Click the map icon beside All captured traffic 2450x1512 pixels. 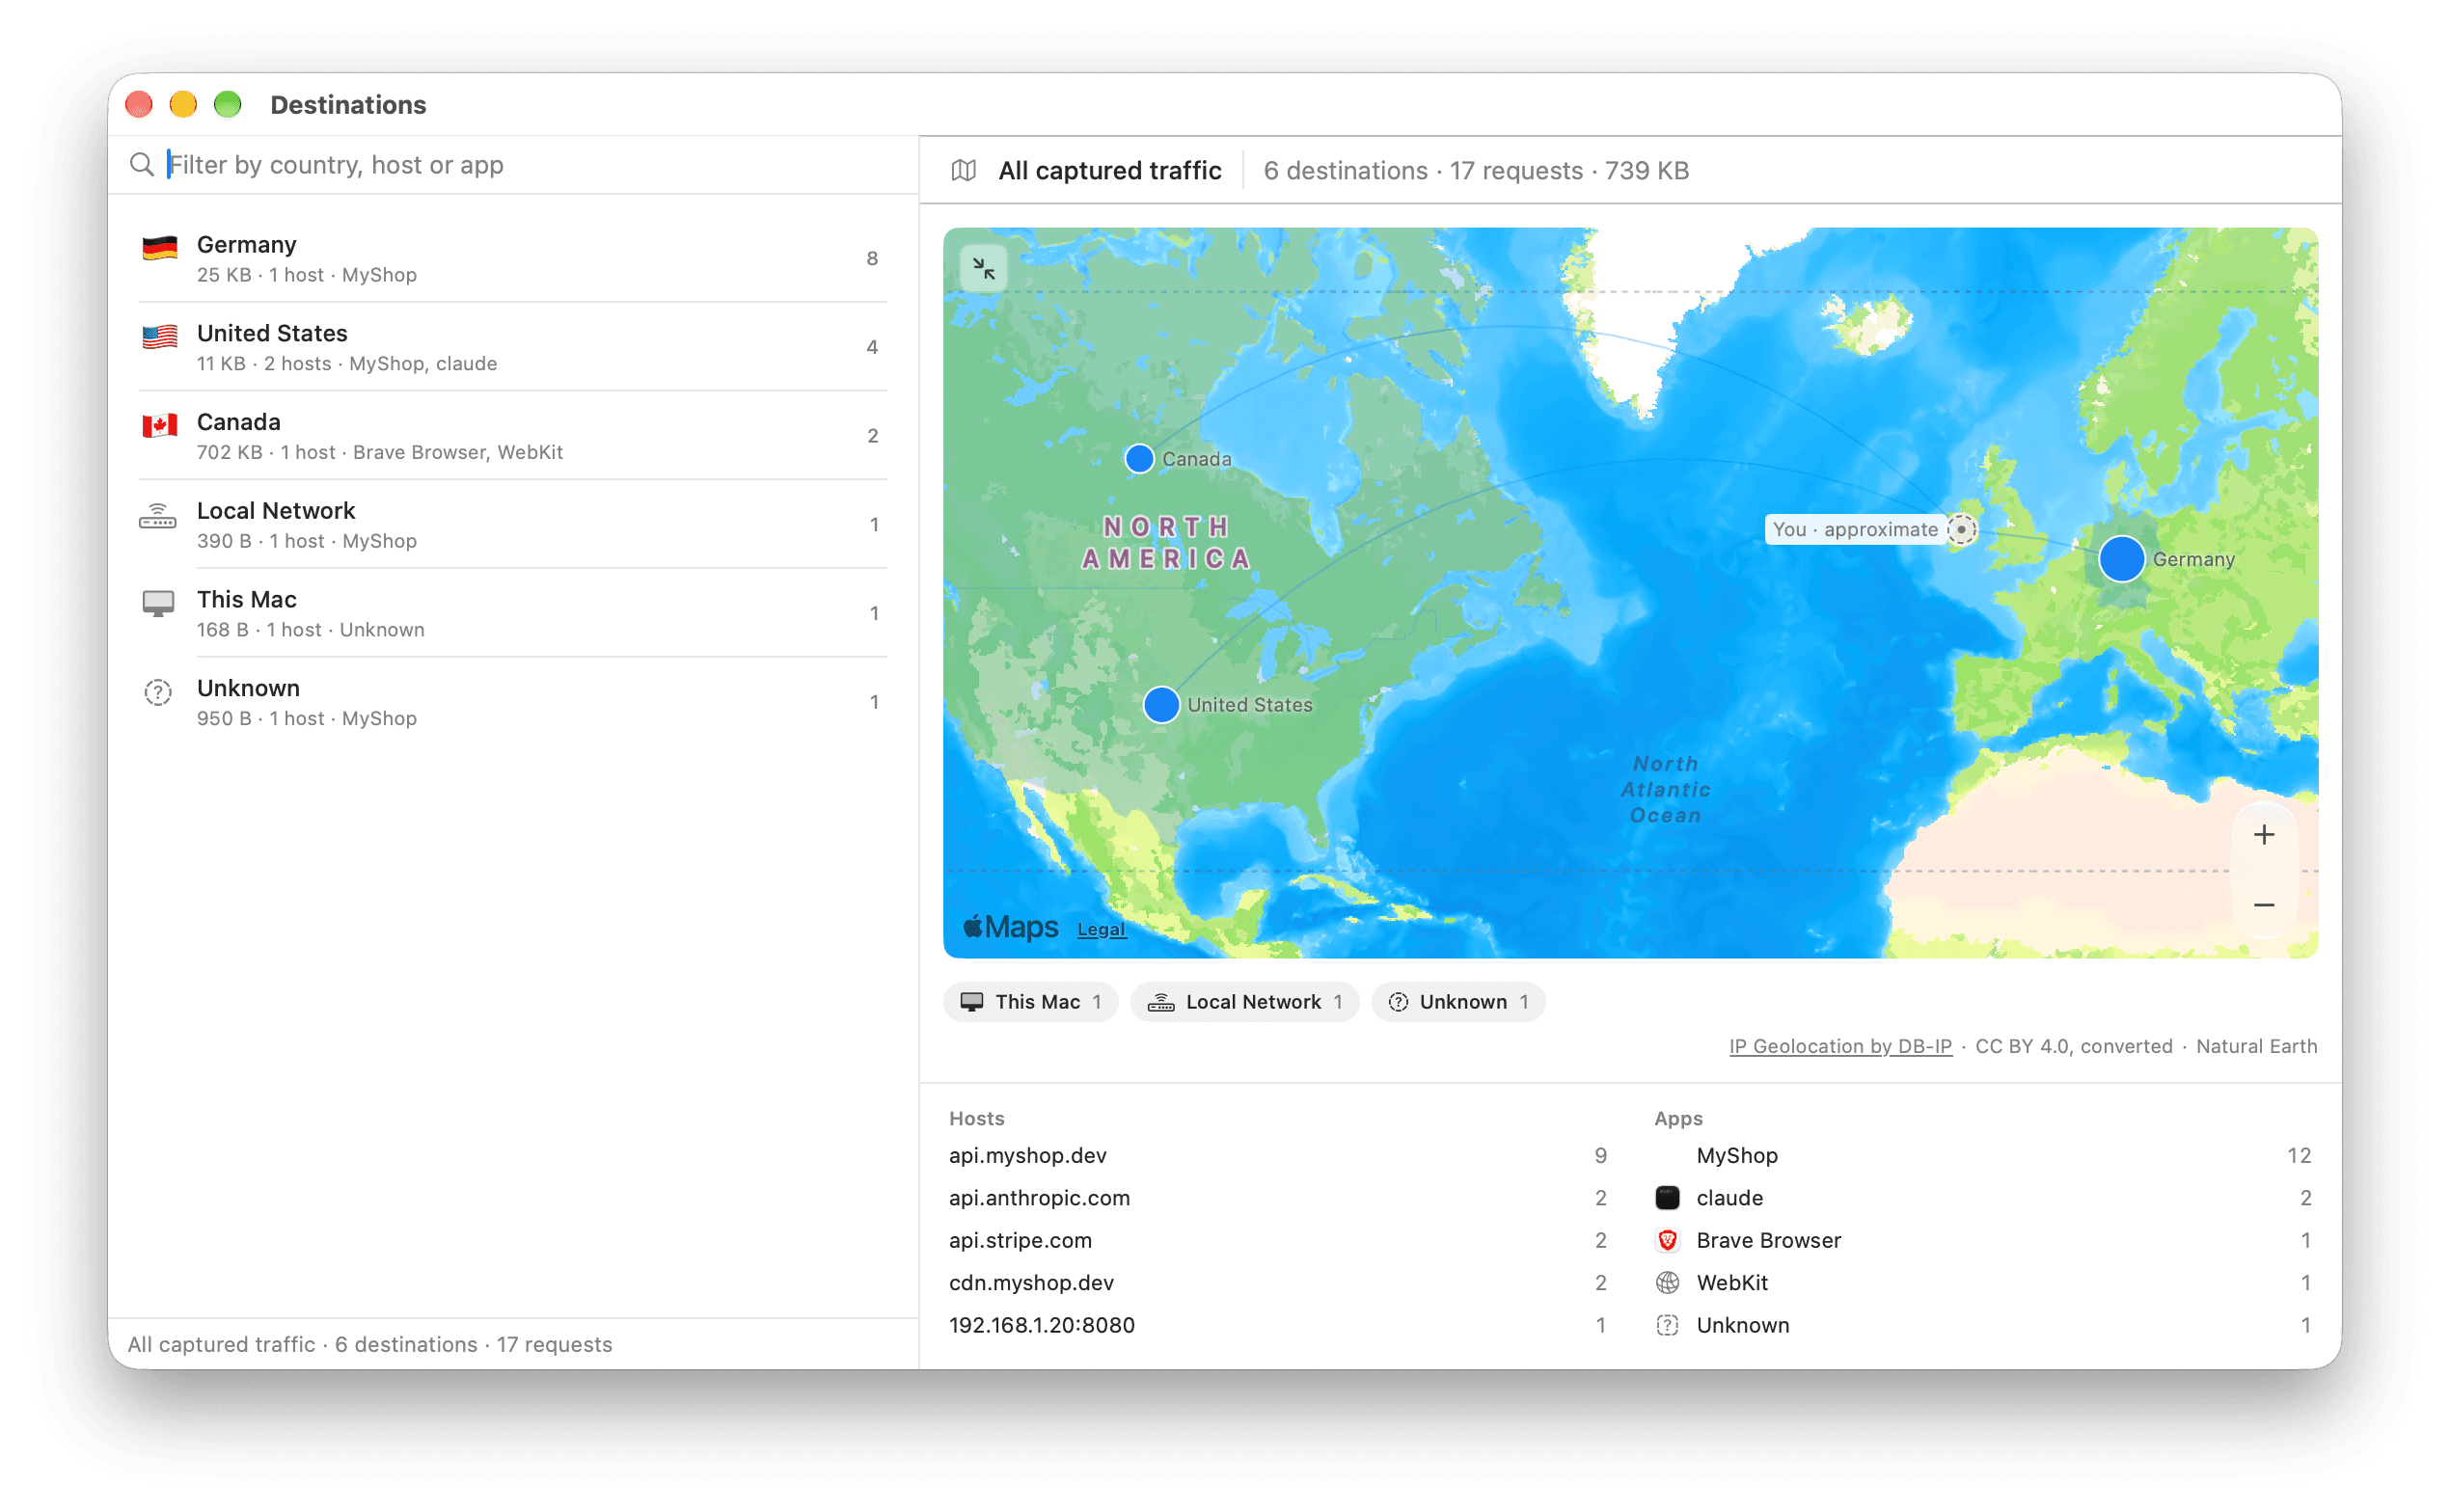(x=963, y=170)
